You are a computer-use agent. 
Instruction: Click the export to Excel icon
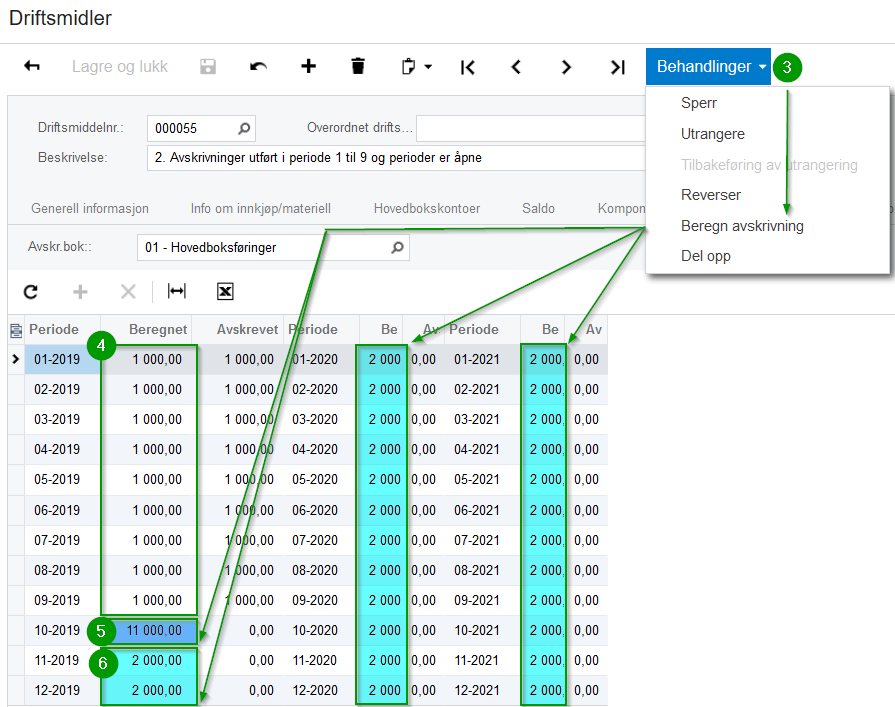pos(225,292)
